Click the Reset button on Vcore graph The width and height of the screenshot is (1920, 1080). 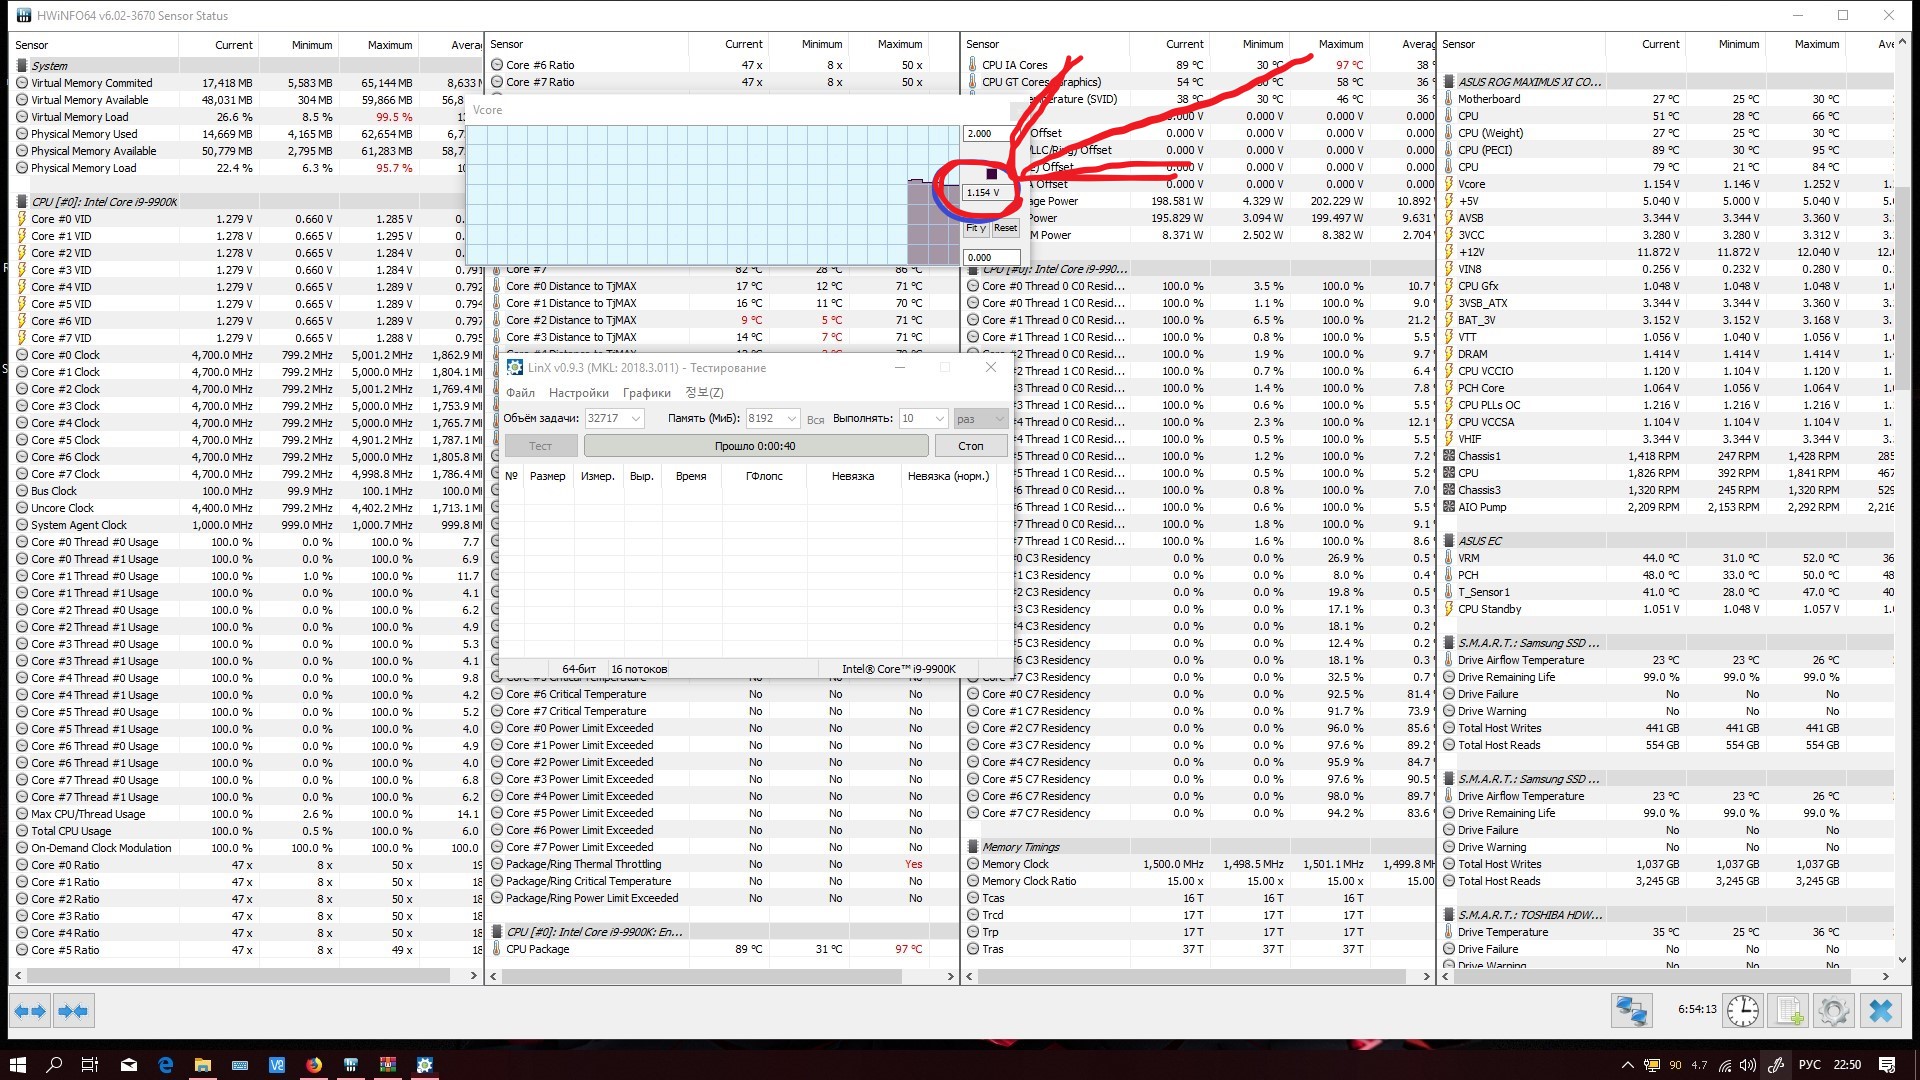[x=1005, y=228]
